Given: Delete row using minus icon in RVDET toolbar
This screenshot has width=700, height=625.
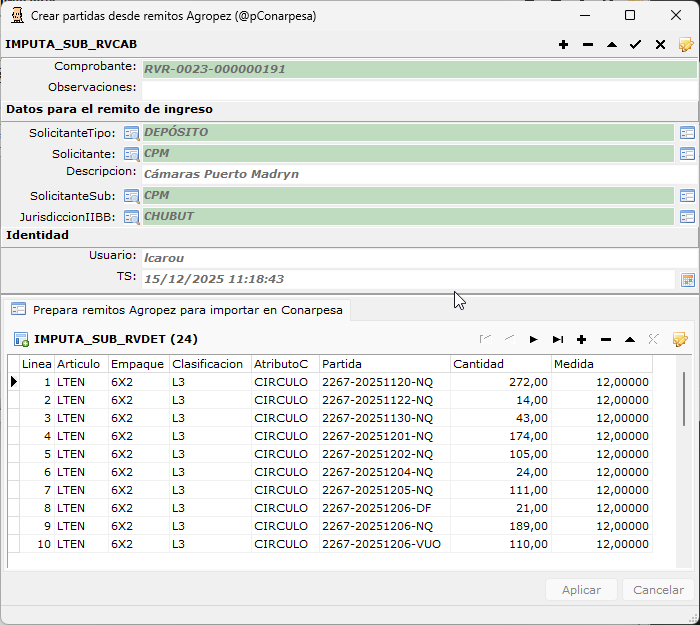Looking at the screenshot, I should coord(605,339).
